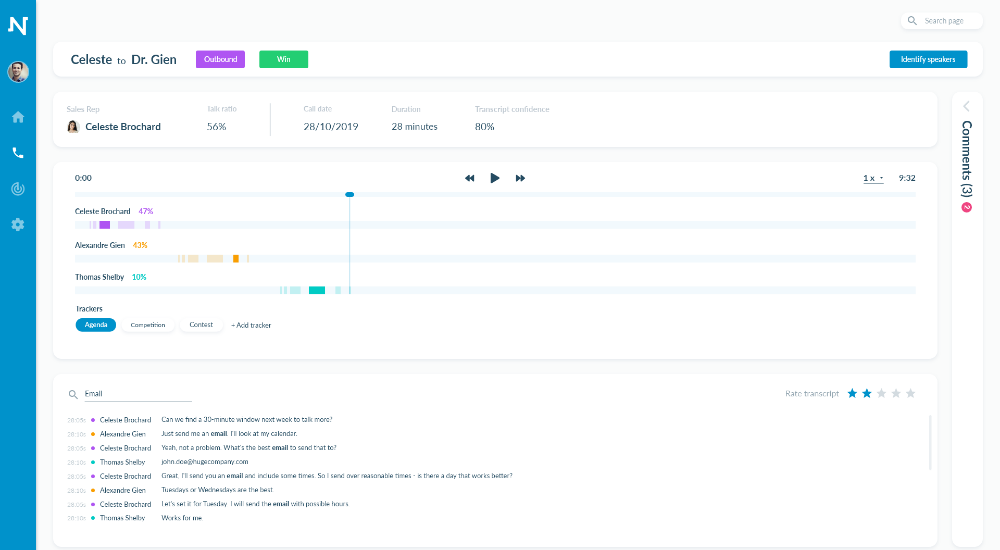Screen dimensions: 1000x550
Task: Open the calls phone icon in the sidebar
Action: (x=18, y=153)
